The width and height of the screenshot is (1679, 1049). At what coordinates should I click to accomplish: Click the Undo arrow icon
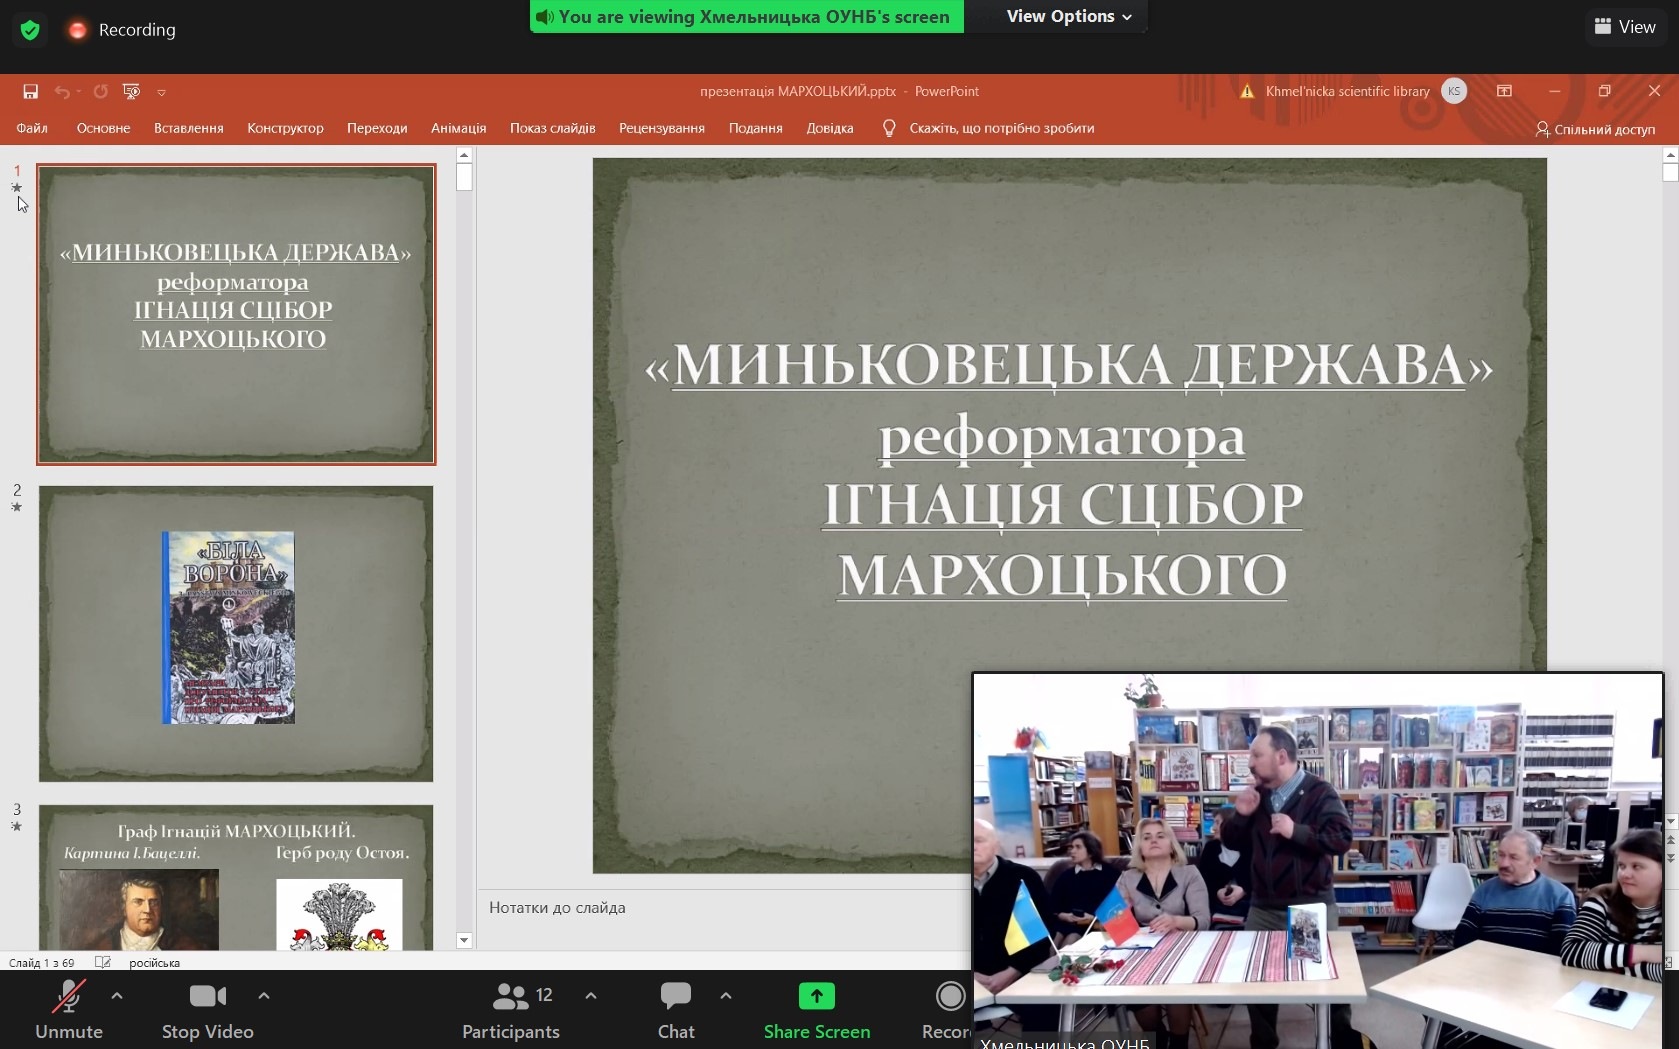(62, 92)
